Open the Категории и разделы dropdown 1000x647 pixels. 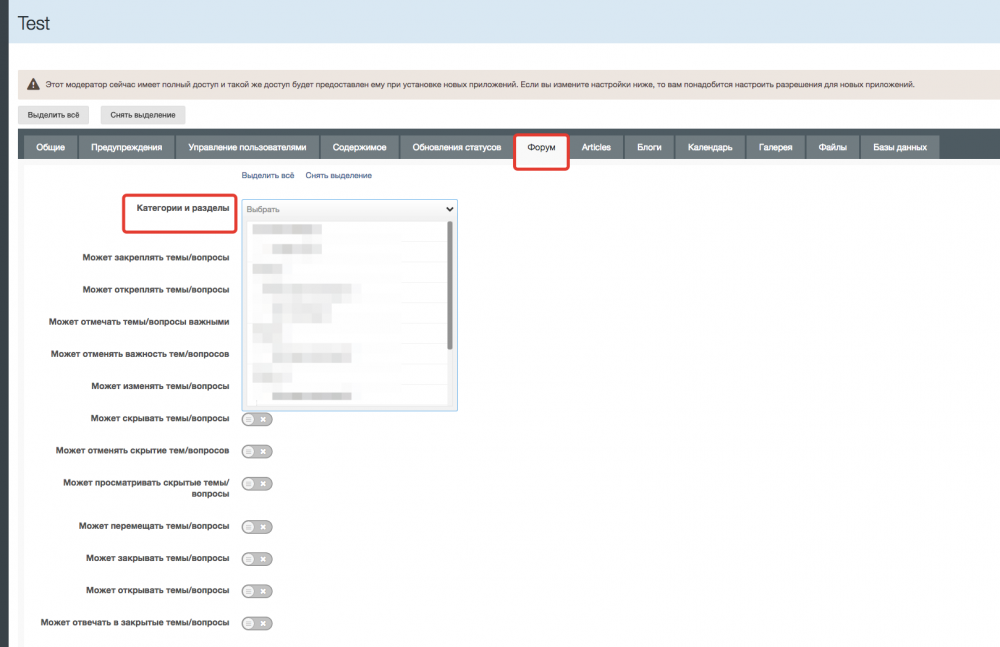pos(349,209)
